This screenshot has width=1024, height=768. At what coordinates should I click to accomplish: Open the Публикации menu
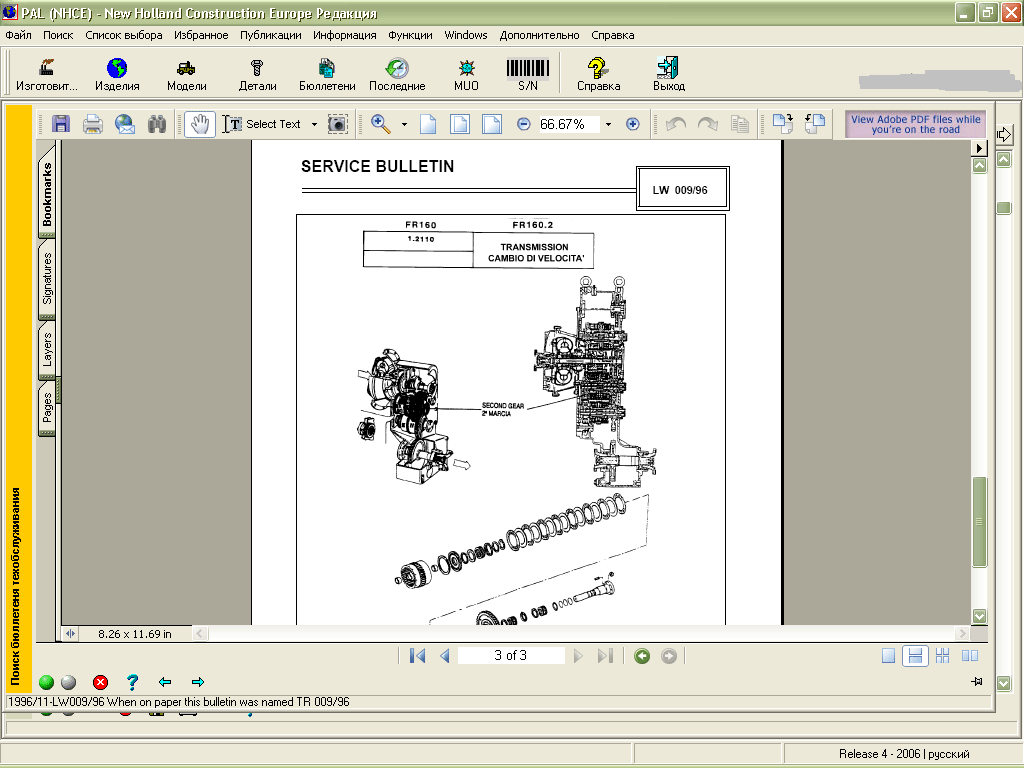click(270, 35)
